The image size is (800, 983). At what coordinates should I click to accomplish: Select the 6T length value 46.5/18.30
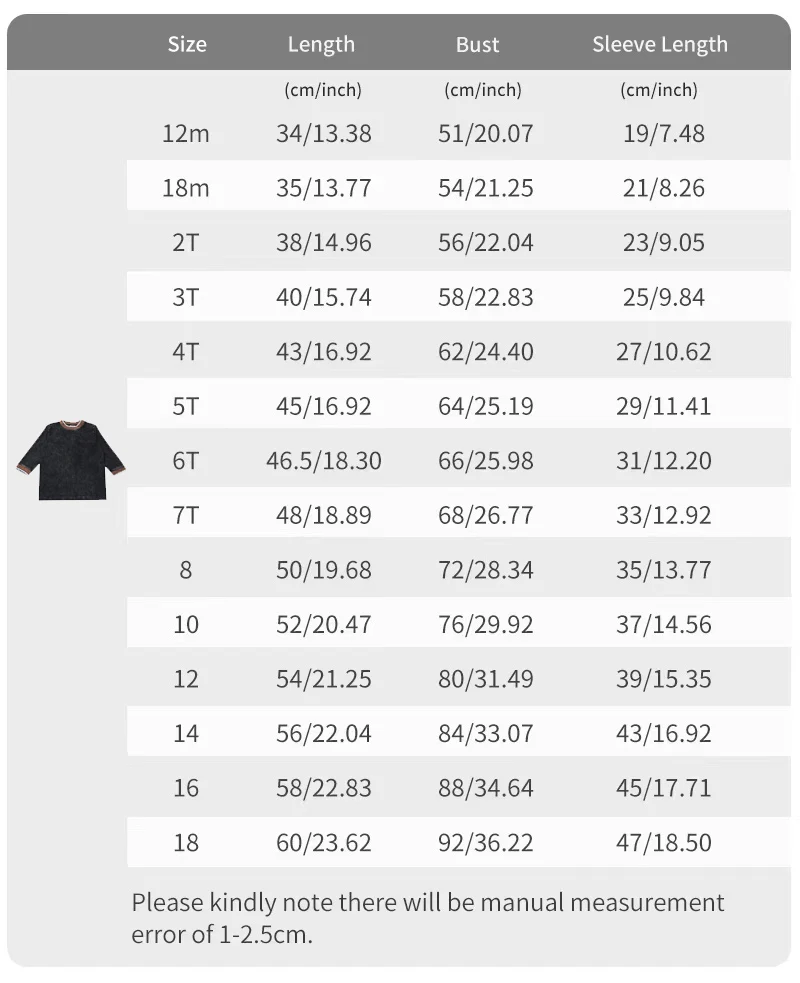pos(324,460)
